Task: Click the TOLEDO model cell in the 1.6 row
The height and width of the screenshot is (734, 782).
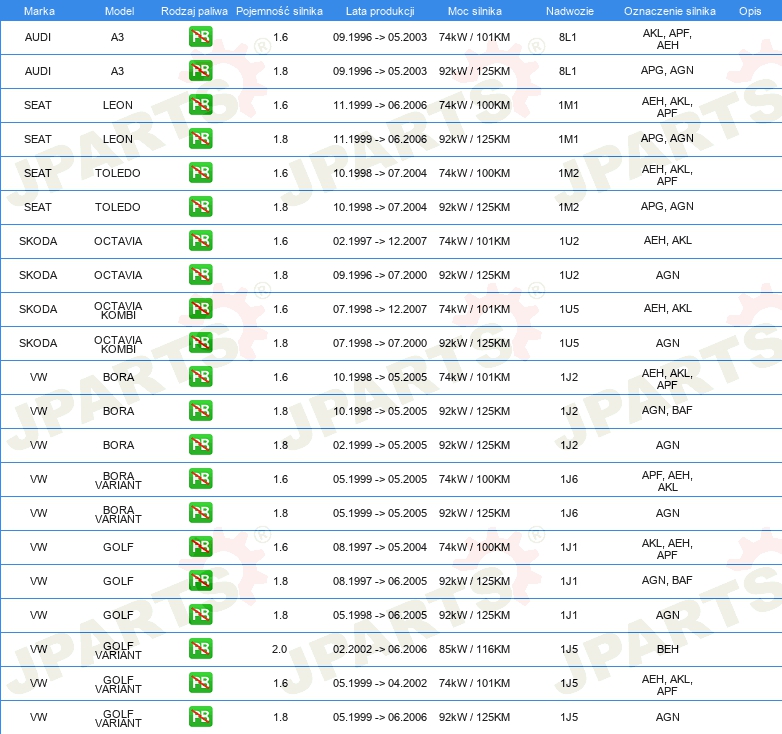Action: [118, 173]
